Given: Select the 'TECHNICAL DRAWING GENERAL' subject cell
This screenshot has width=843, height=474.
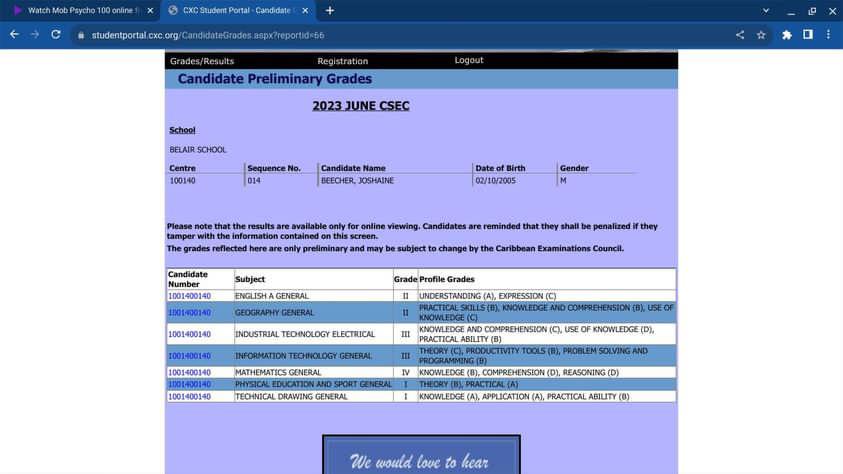Looking at the screenshot, I should tap(313, 397).
